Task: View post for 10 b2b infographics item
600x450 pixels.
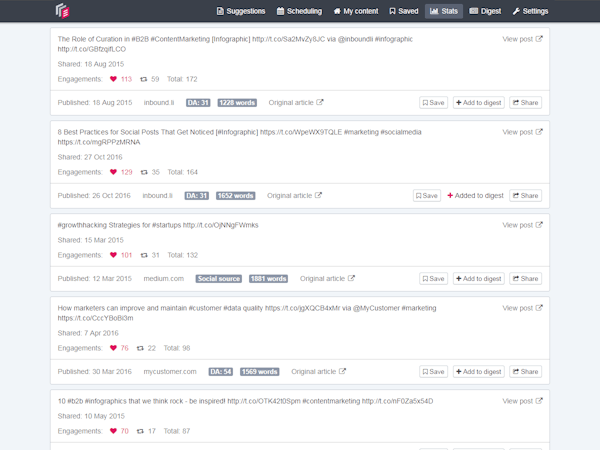Action: [x=522, y=401]
